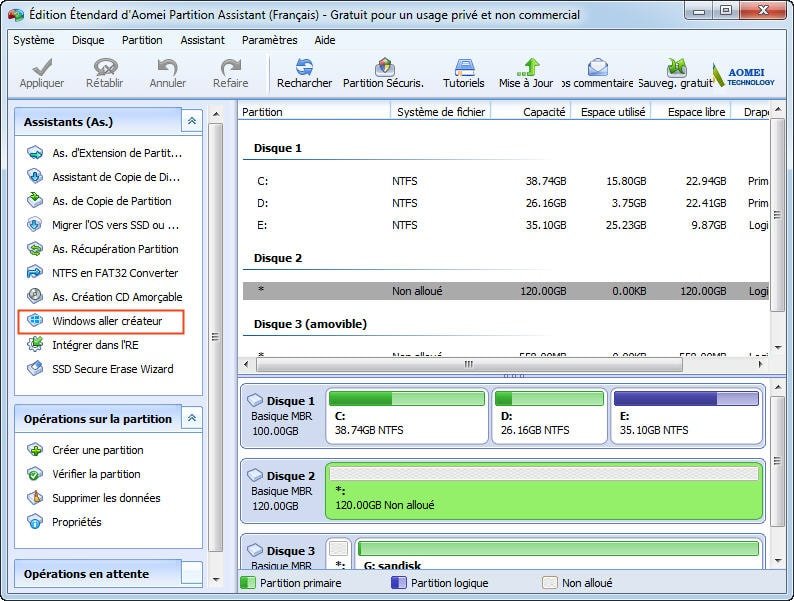This screenshot has width=794, height=601.
Task: Click the Rétablir toolbar icon
Action: tap(105, 66)
